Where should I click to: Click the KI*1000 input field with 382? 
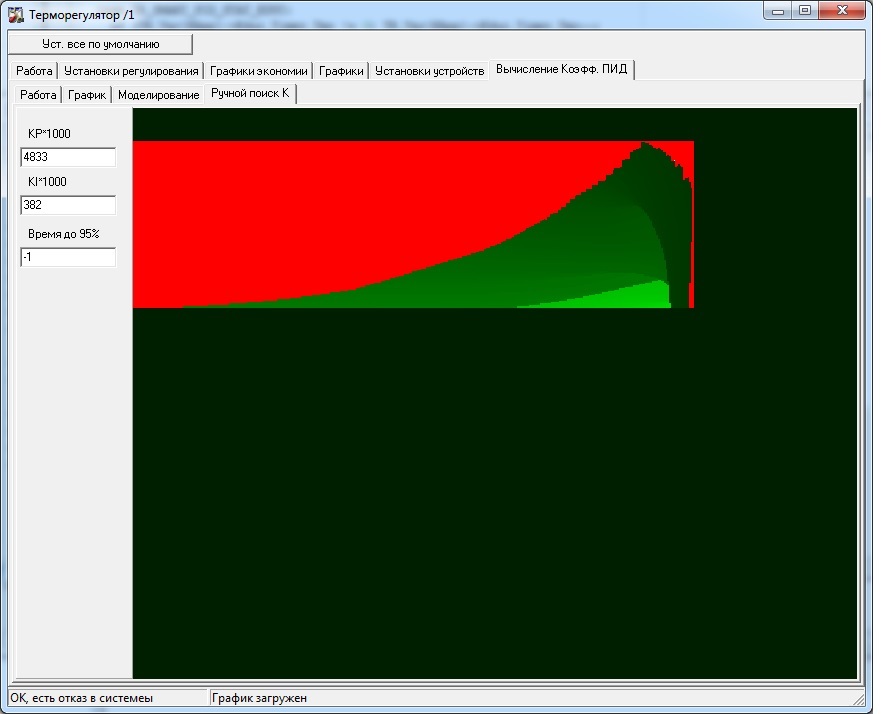click(68, 205)
